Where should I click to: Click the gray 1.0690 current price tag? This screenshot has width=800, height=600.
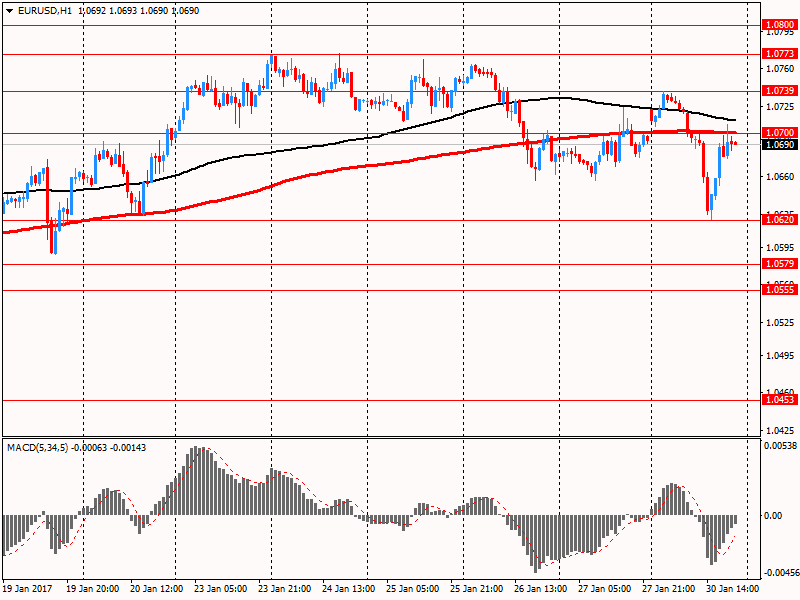(x=779, y=145)
